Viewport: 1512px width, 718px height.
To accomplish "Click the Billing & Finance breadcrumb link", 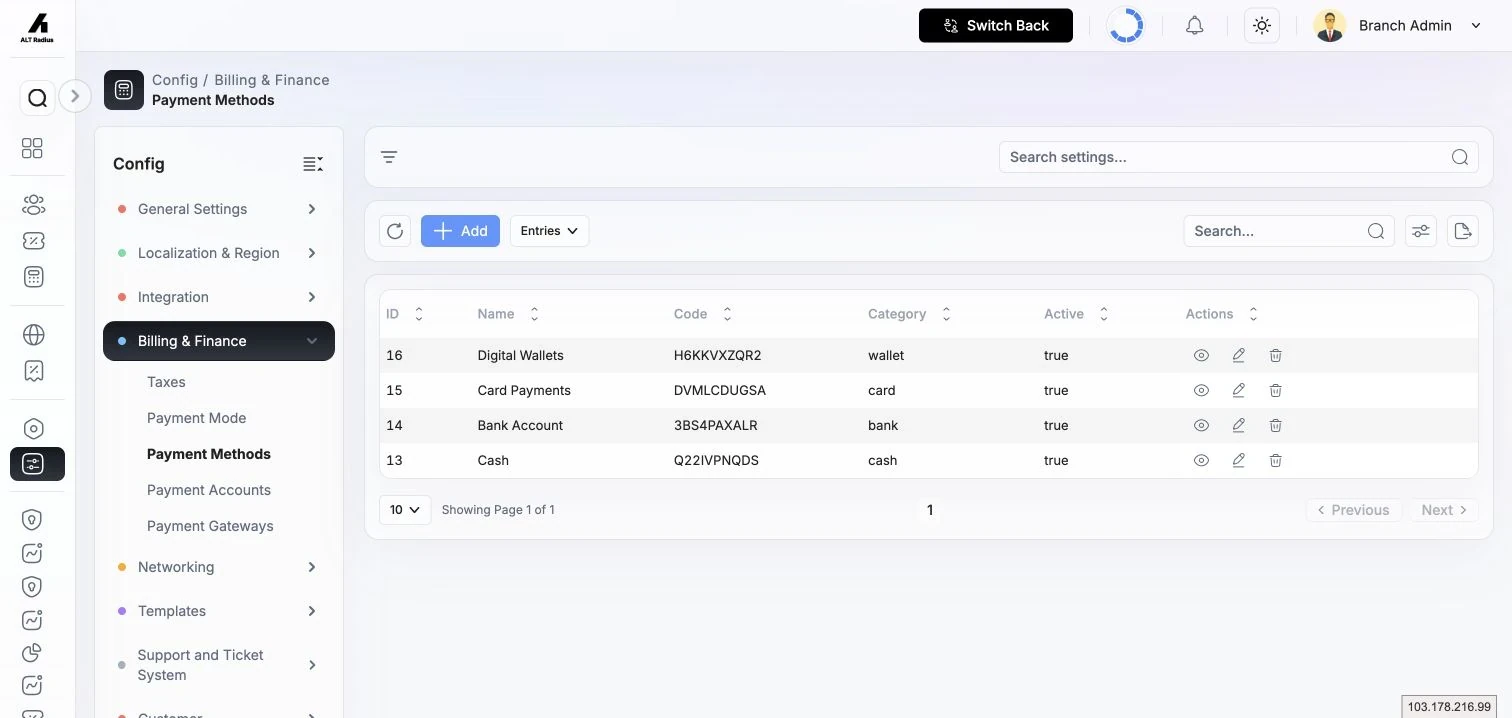I will (x=272, y=80).
